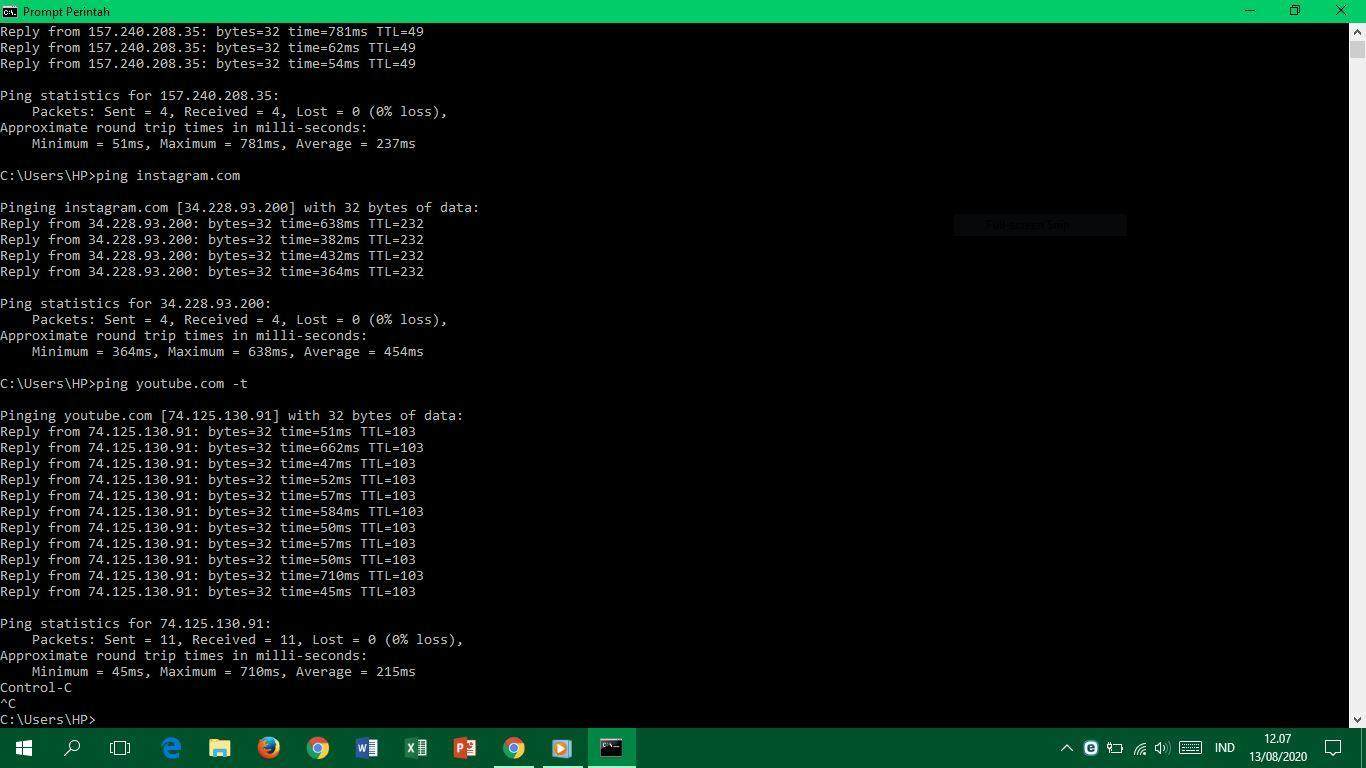Check battery power status icon
Screen dimensions: 1366x768
click(1115, 748)
